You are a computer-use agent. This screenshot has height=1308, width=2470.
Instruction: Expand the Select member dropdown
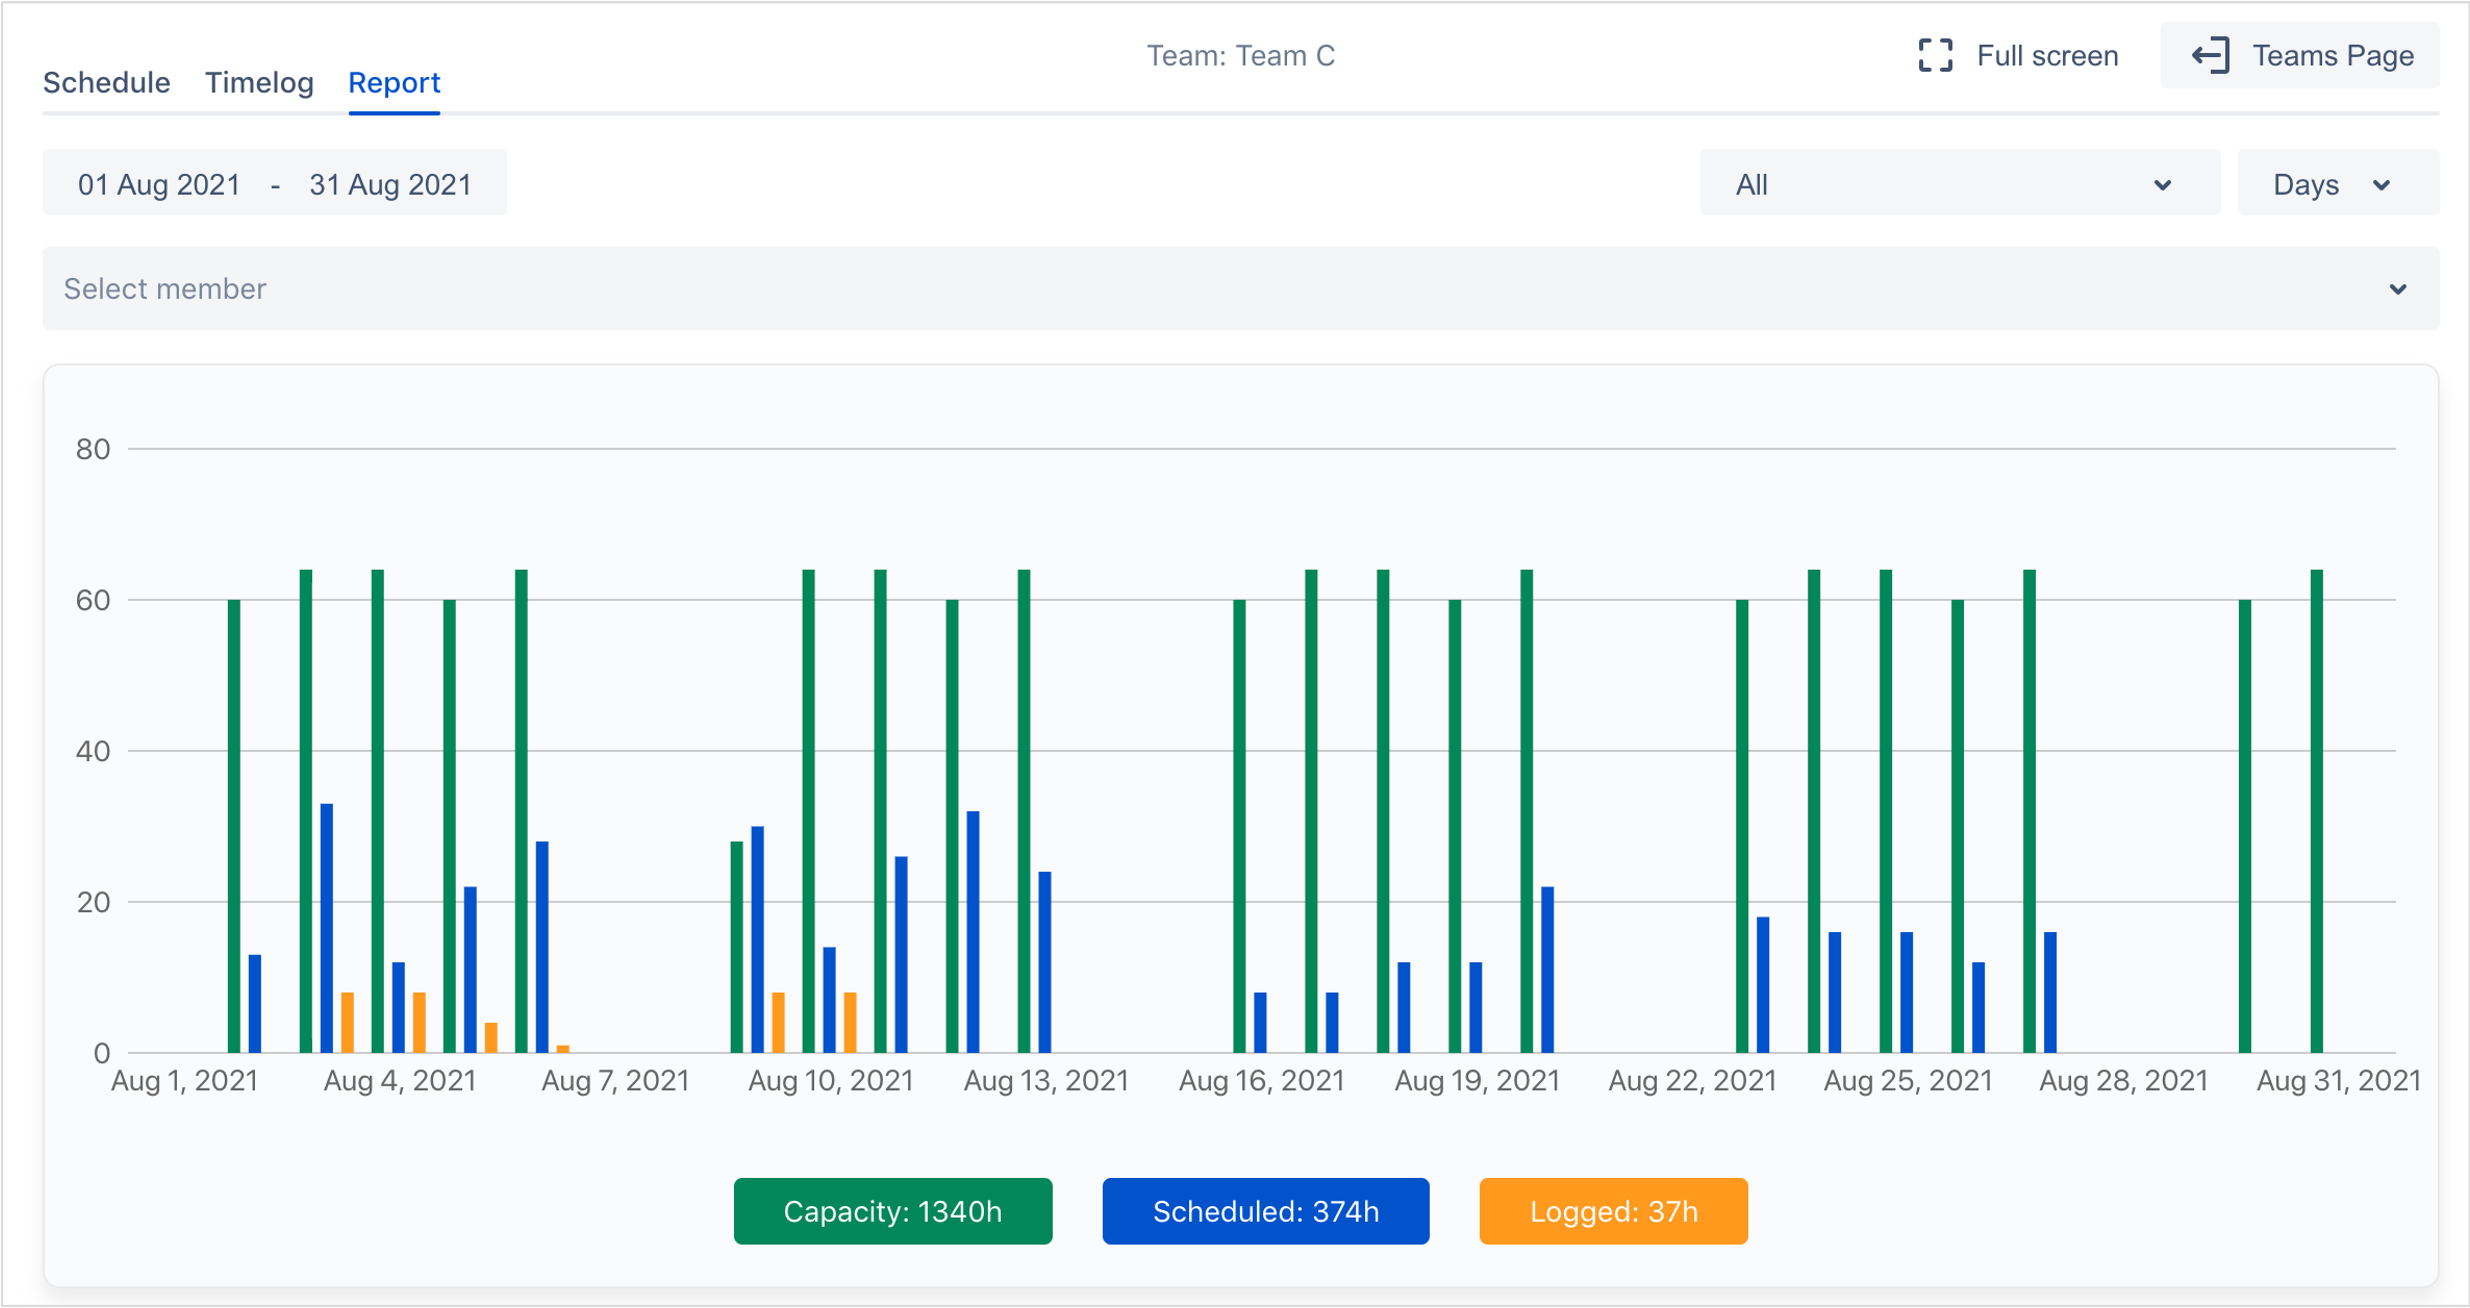coord(1240,289)
